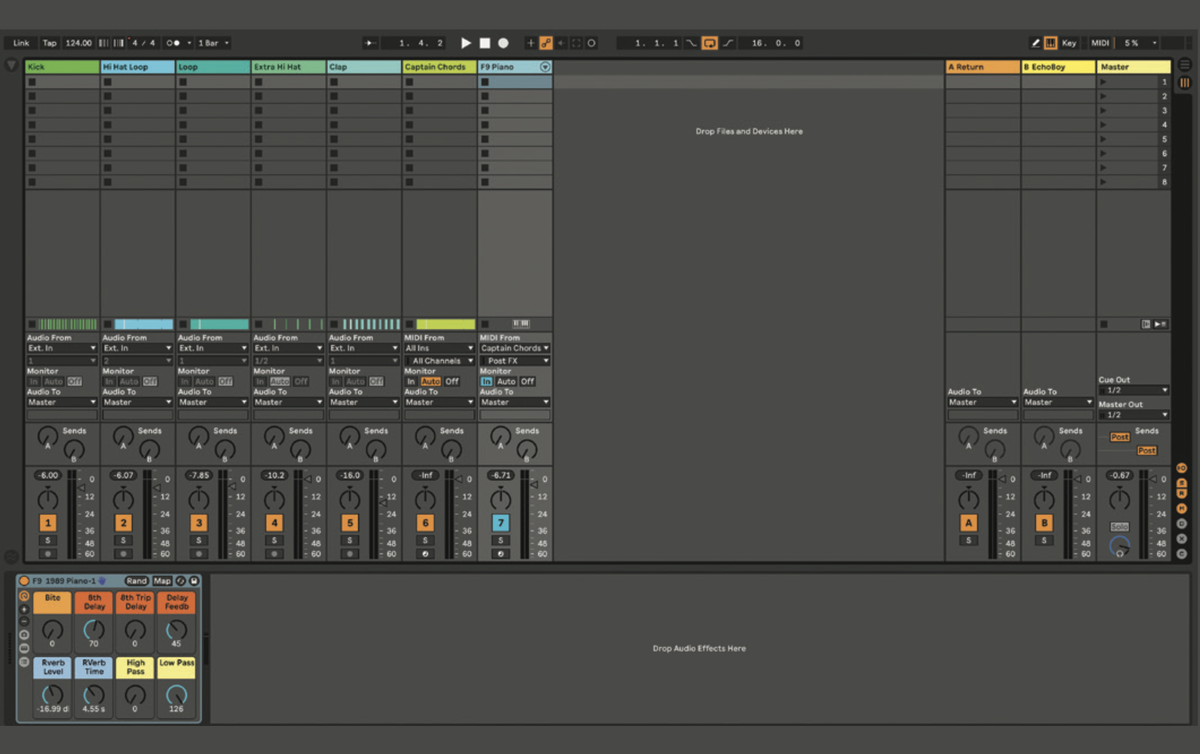Image resolution: width=1200 pixels, height=754 pixels.
Task: Toggle the computer MIDI keyboard icon
Action: pyautogui.click(x=1051, y=43)
